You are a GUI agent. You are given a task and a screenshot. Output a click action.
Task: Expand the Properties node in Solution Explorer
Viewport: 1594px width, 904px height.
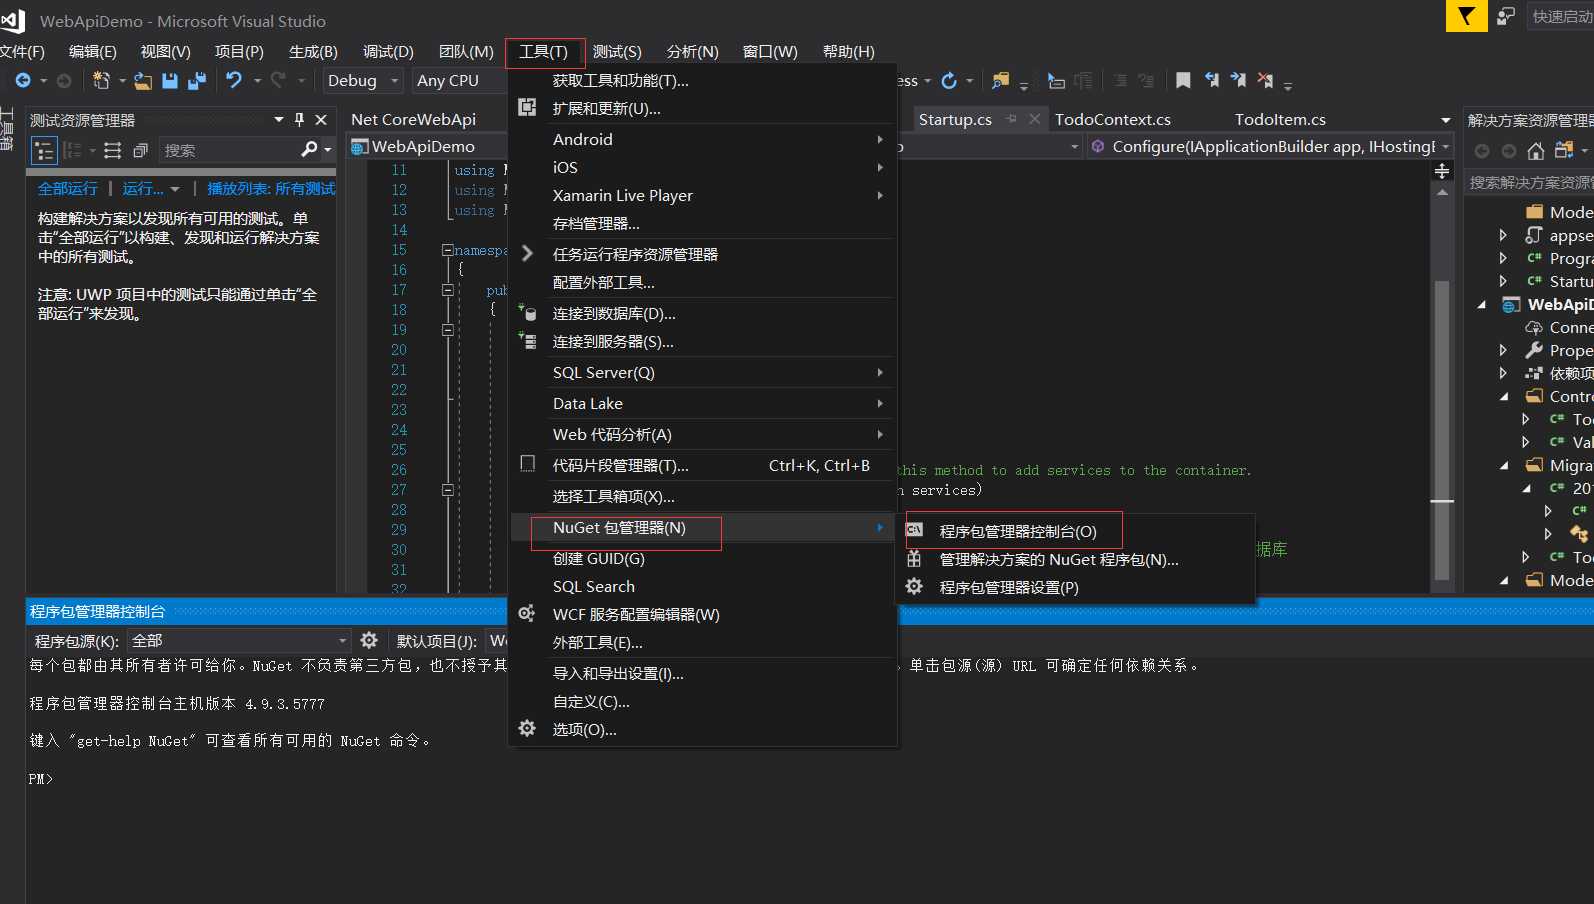[1503, 350]
